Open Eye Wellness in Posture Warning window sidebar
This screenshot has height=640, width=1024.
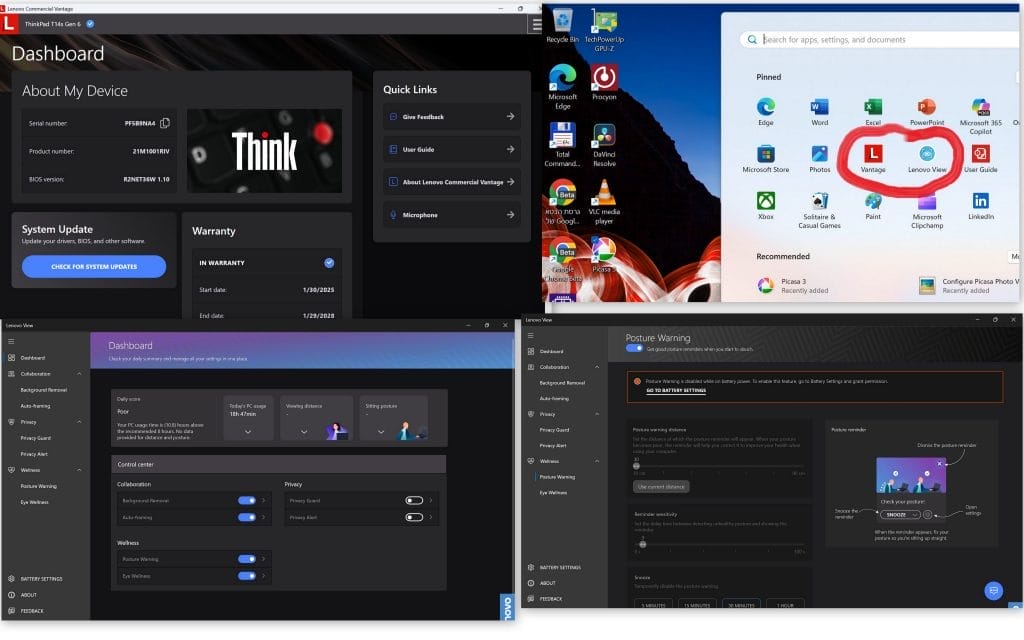coord(553,492)
